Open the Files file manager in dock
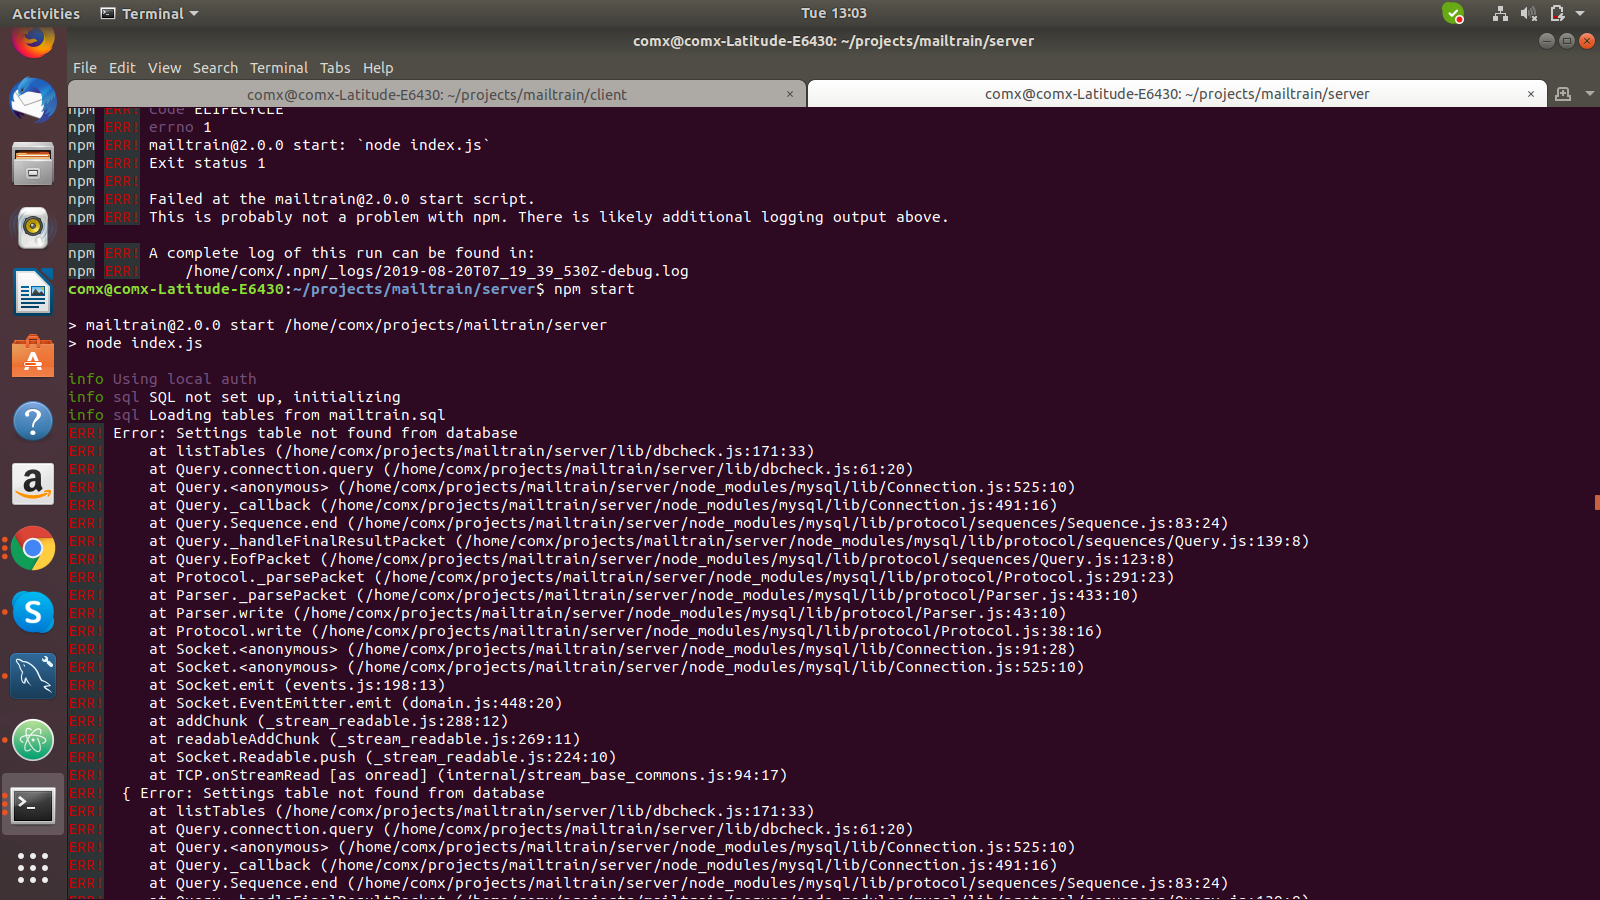1600x900 pixels. pyautogui.click(x=33, y=163)
